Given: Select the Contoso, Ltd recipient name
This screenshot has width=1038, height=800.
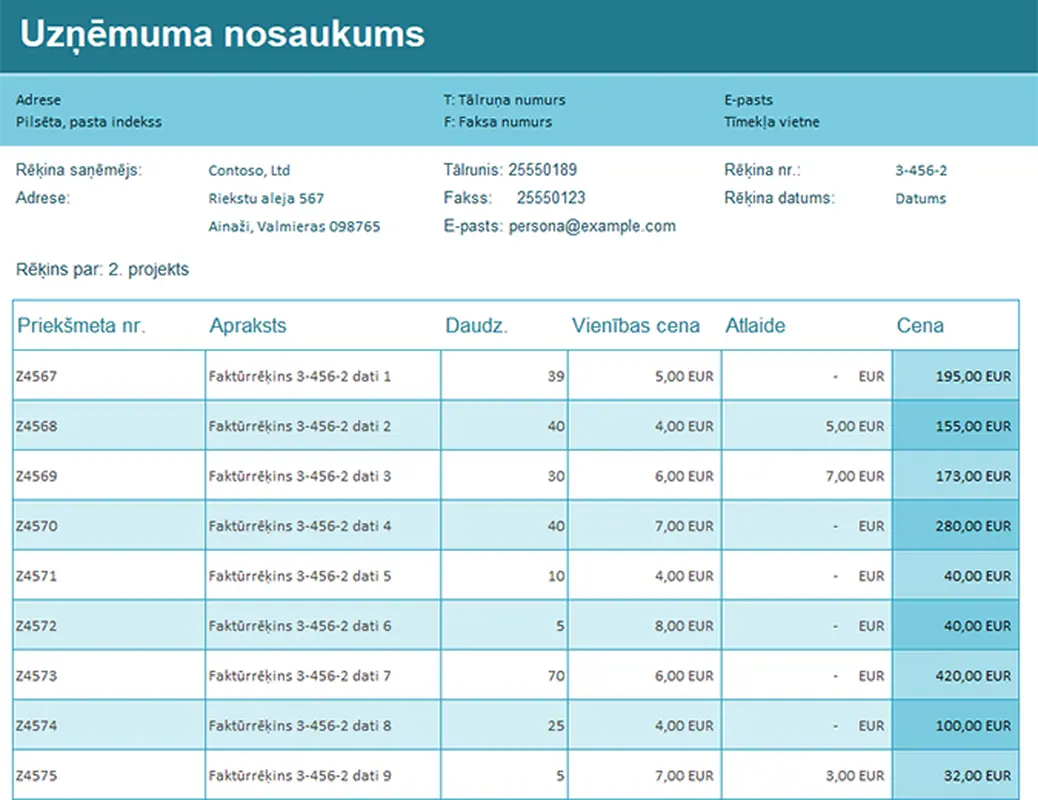Looking at the screenshot, I should coord(249,171).
